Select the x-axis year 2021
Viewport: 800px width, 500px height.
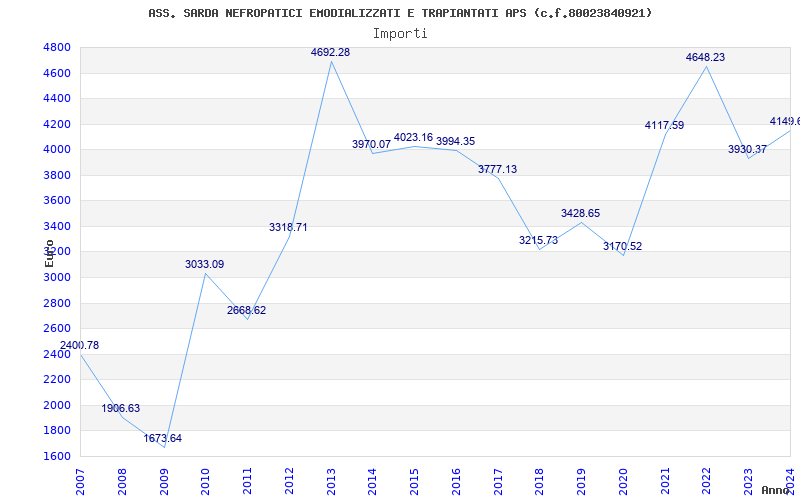tap(665, 482)
